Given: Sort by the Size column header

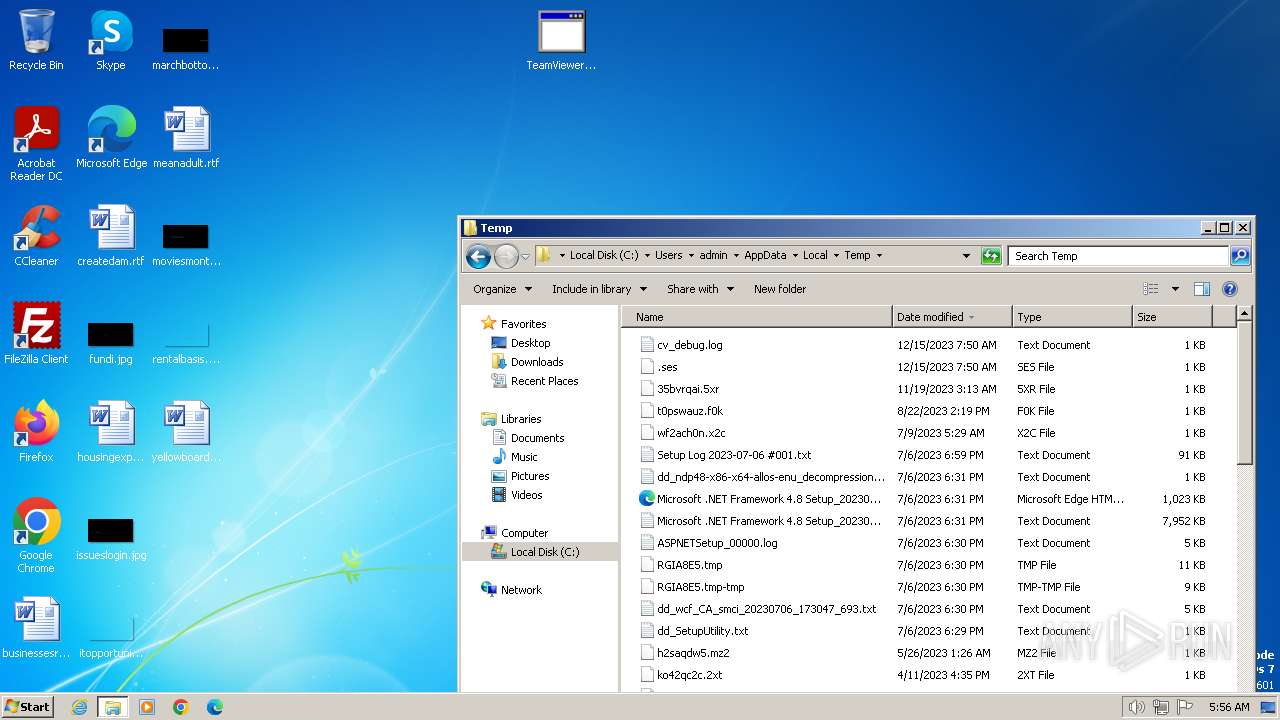Looking at the screenshot, I should click(1172, 317).
